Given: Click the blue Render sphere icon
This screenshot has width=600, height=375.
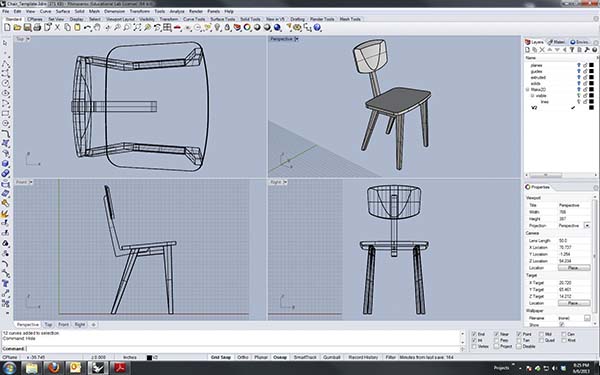Looking at the screenshot, I should (277, 28).
